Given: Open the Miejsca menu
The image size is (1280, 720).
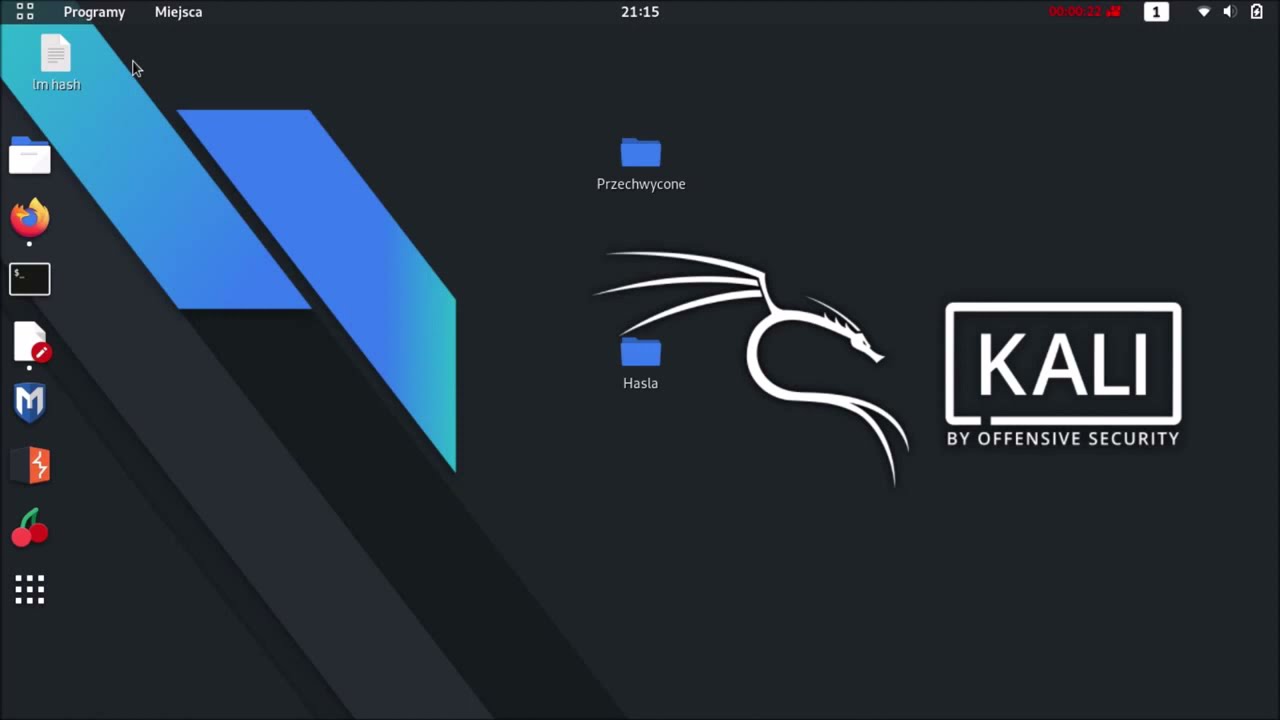Looking at the screenshot, I should [178, 12].
